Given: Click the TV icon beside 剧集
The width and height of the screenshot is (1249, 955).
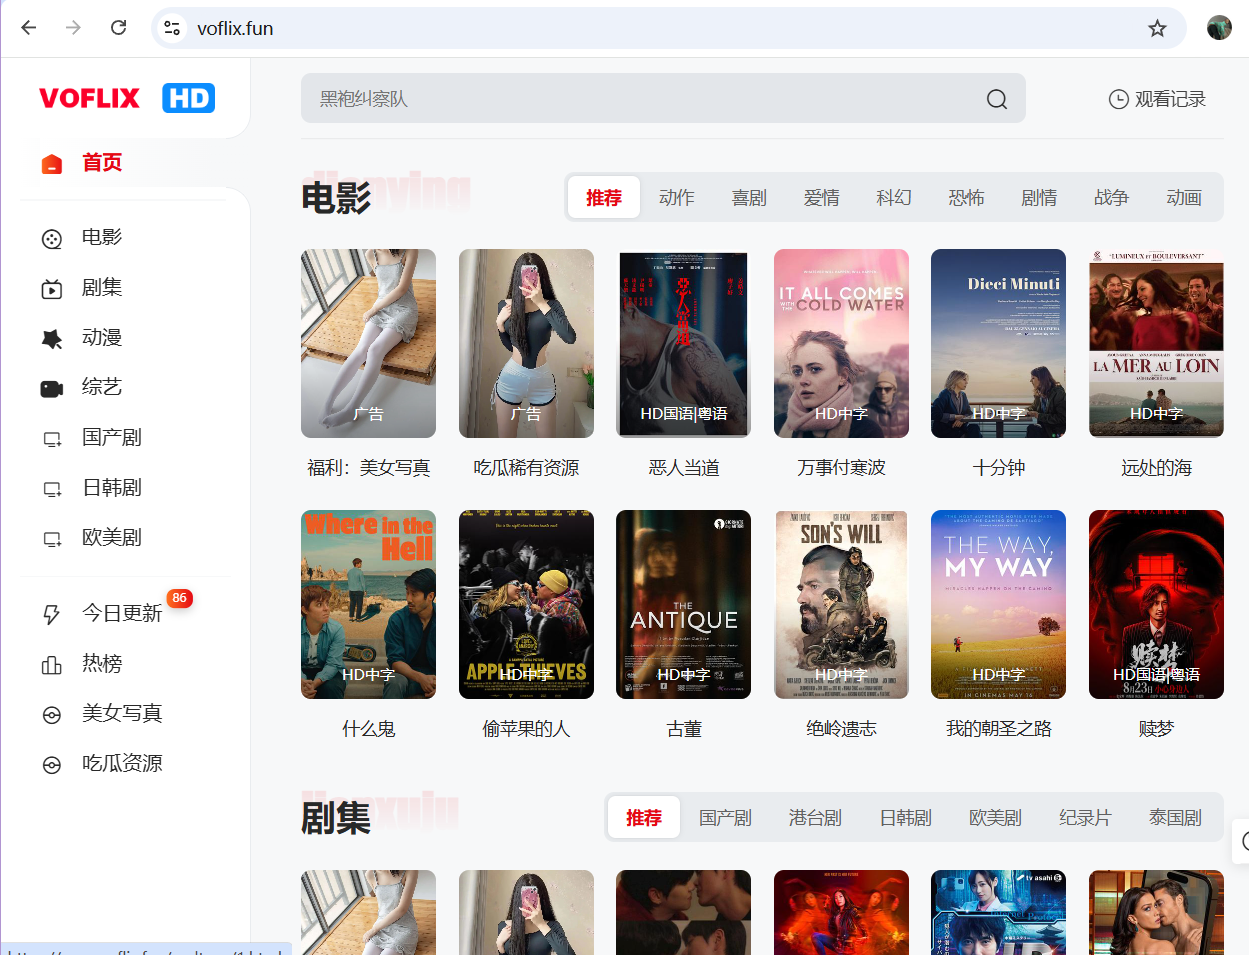Looking at the screenshot, I should [52, 288].
